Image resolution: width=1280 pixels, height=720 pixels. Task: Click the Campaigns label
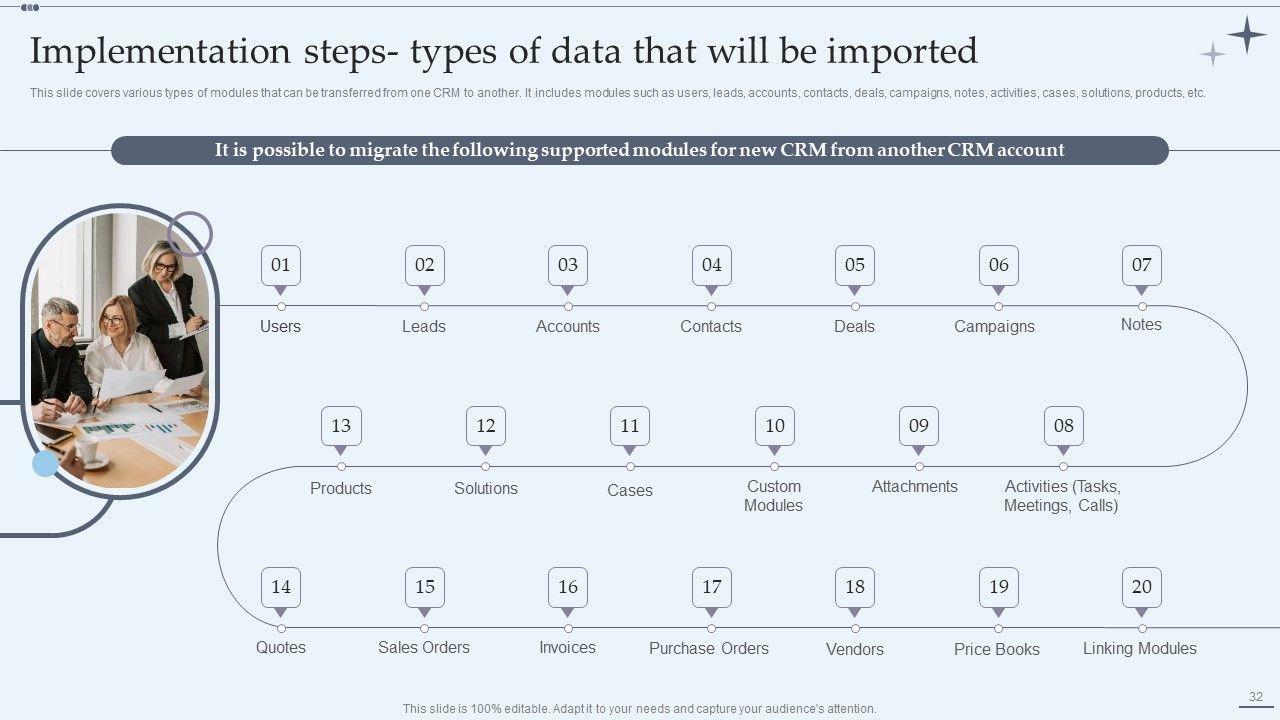pyautogui.click(x=994, y=326)
